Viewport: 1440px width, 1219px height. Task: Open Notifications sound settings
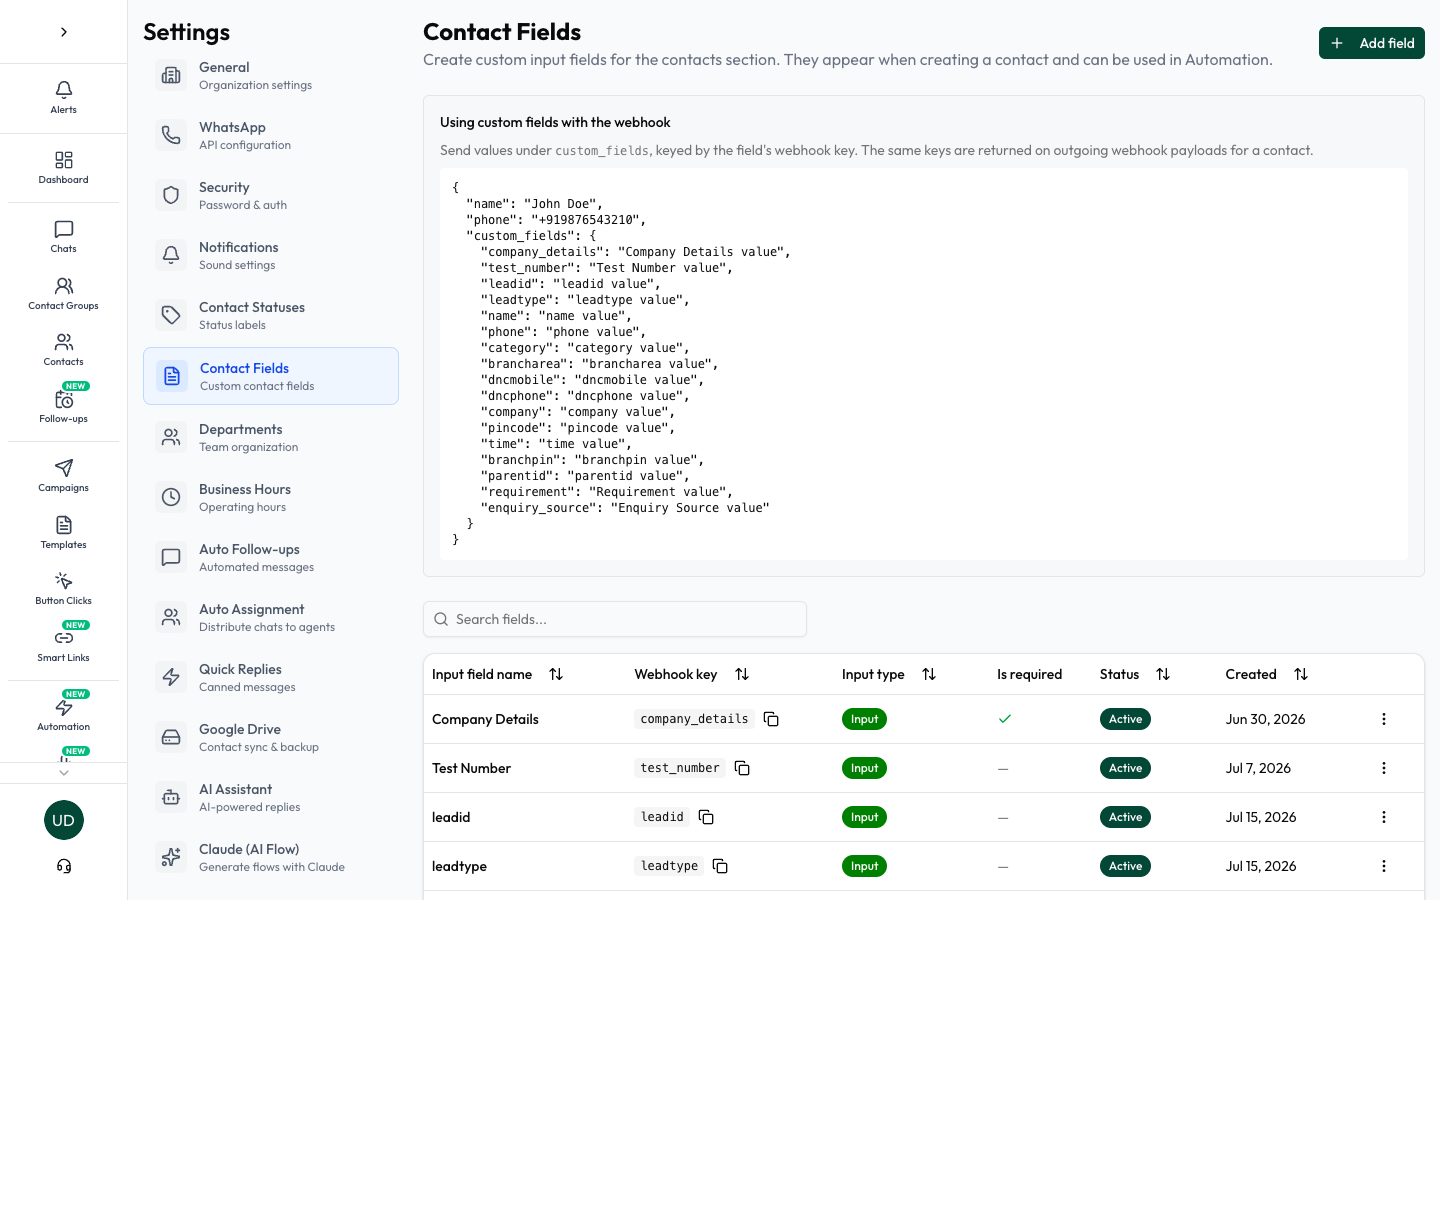click(271, 255)
